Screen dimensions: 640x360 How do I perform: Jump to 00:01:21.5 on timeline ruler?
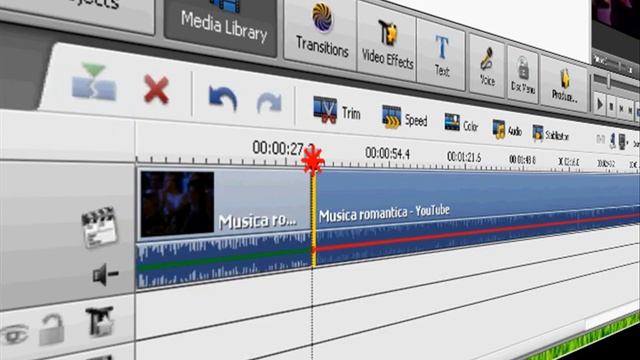pos(464,157)
